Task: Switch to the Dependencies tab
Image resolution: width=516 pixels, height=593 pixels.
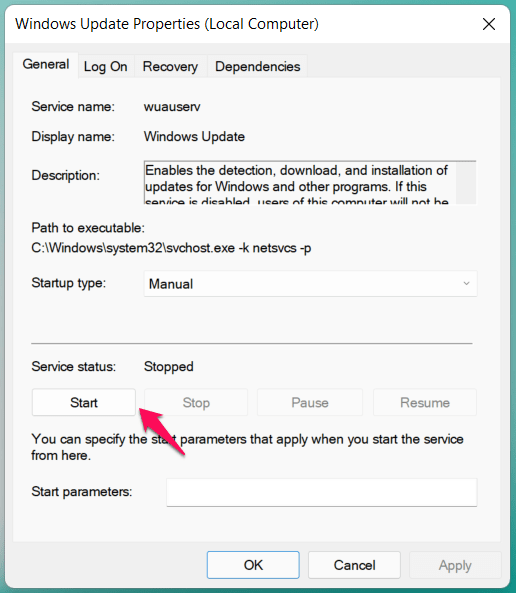Action: point(258,67)
